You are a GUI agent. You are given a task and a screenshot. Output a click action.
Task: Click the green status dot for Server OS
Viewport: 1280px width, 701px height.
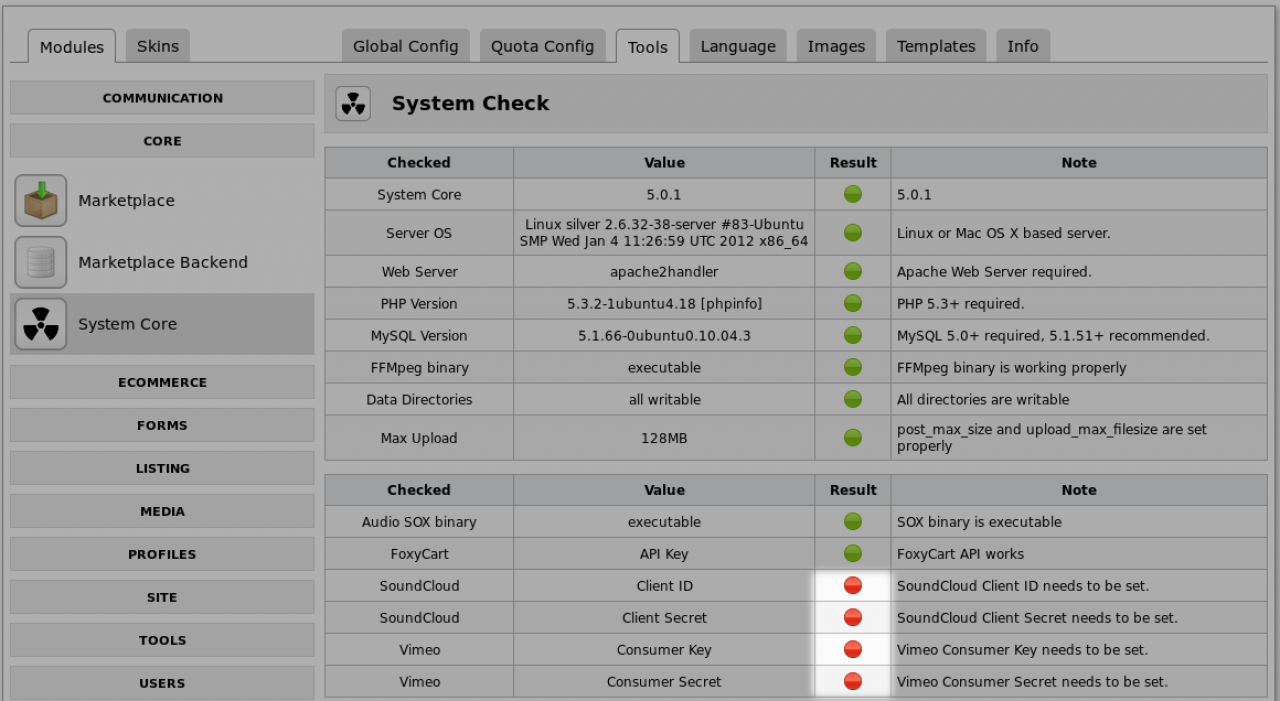point(853,233)
